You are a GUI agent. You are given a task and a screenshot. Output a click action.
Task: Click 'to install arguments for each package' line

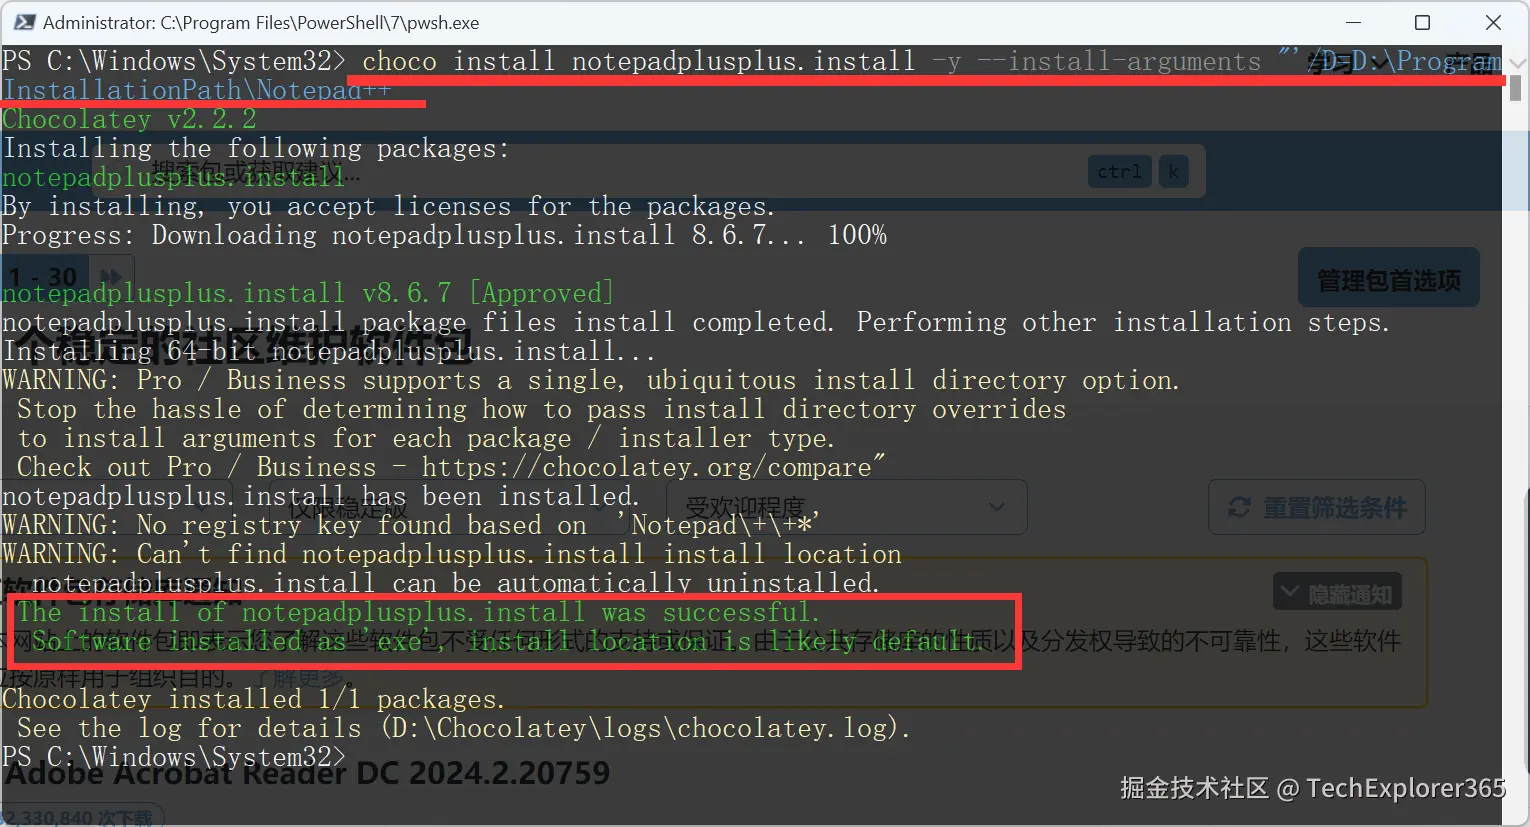(426, 438)
